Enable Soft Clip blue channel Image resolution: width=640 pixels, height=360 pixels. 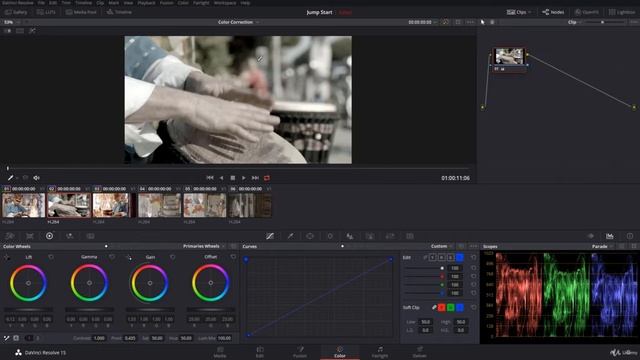tap(460, 307)
